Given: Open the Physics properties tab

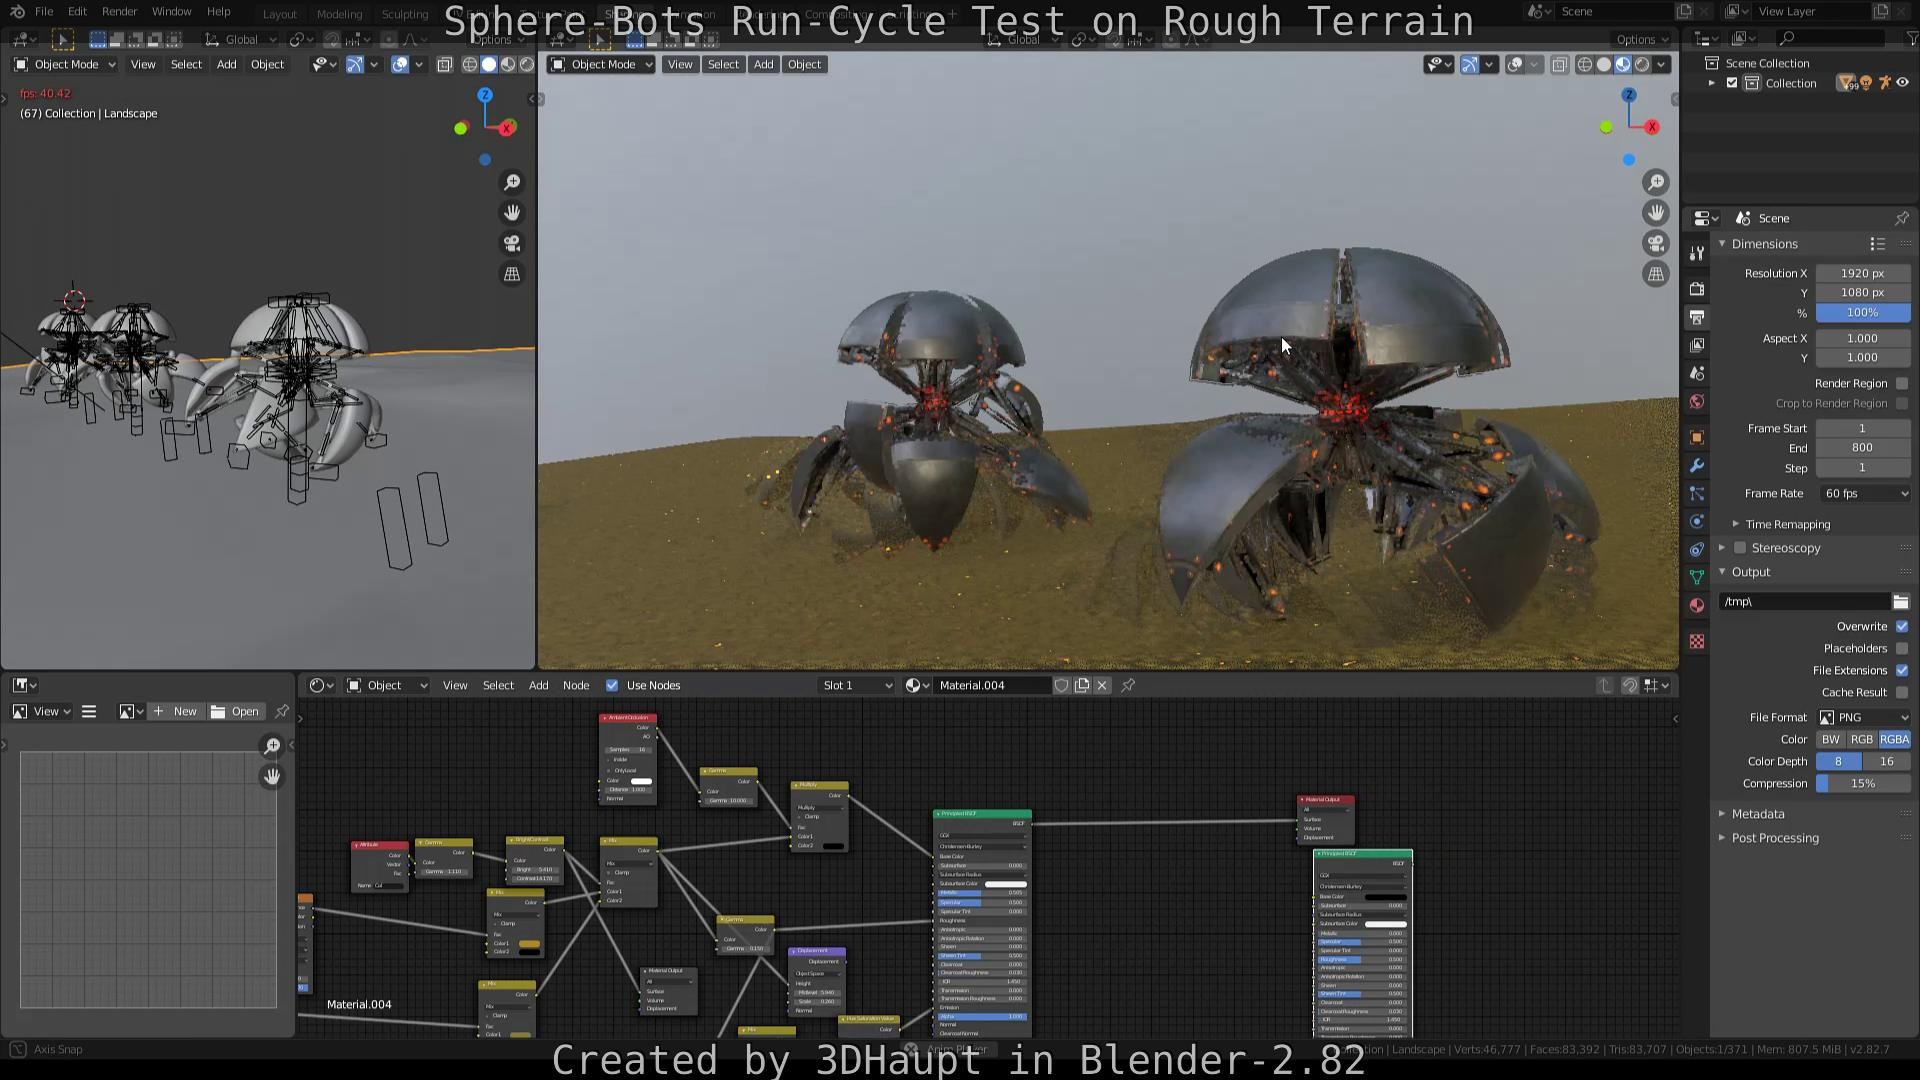Looking at the screenshot, I should click(1696, 521).
